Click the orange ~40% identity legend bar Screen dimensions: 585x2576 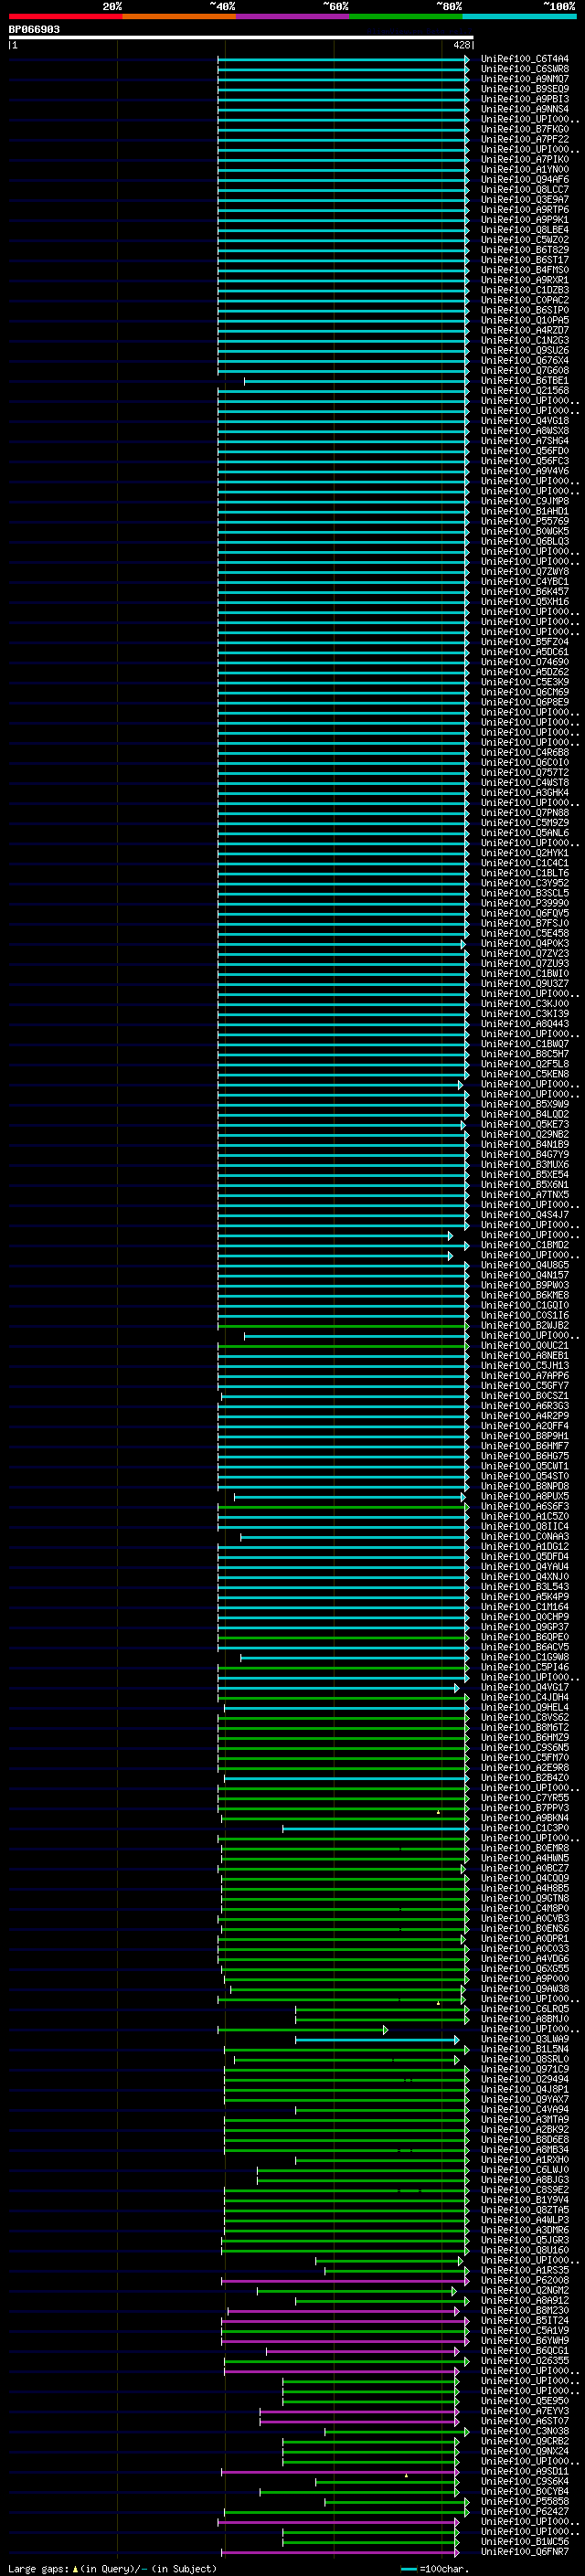[x=179, y=16]
